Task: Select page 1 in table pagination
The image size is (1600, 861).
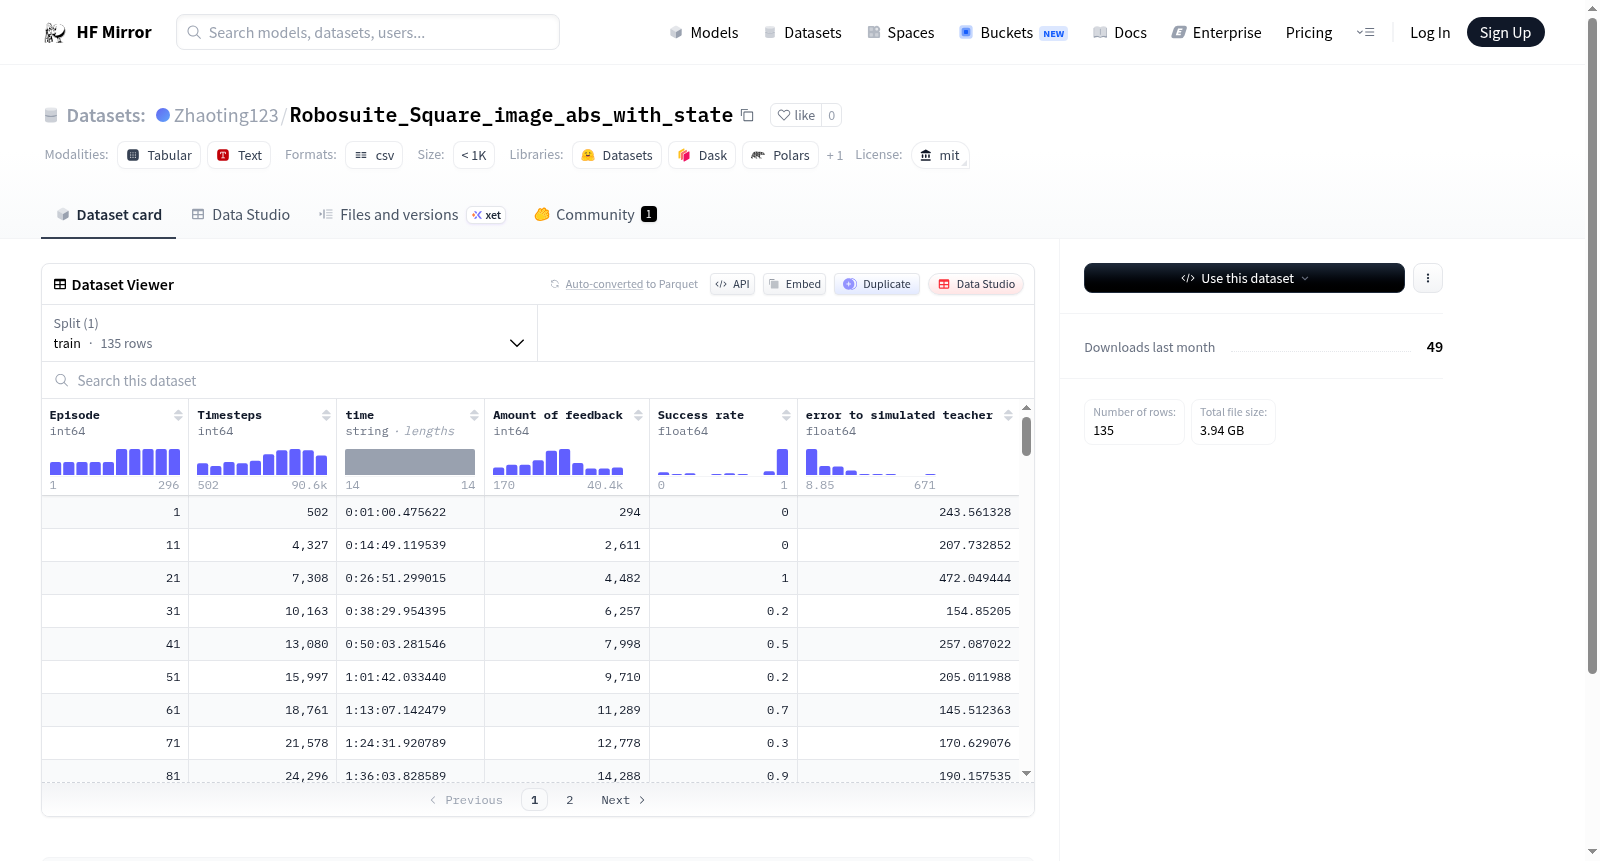Action: [535, 800]
